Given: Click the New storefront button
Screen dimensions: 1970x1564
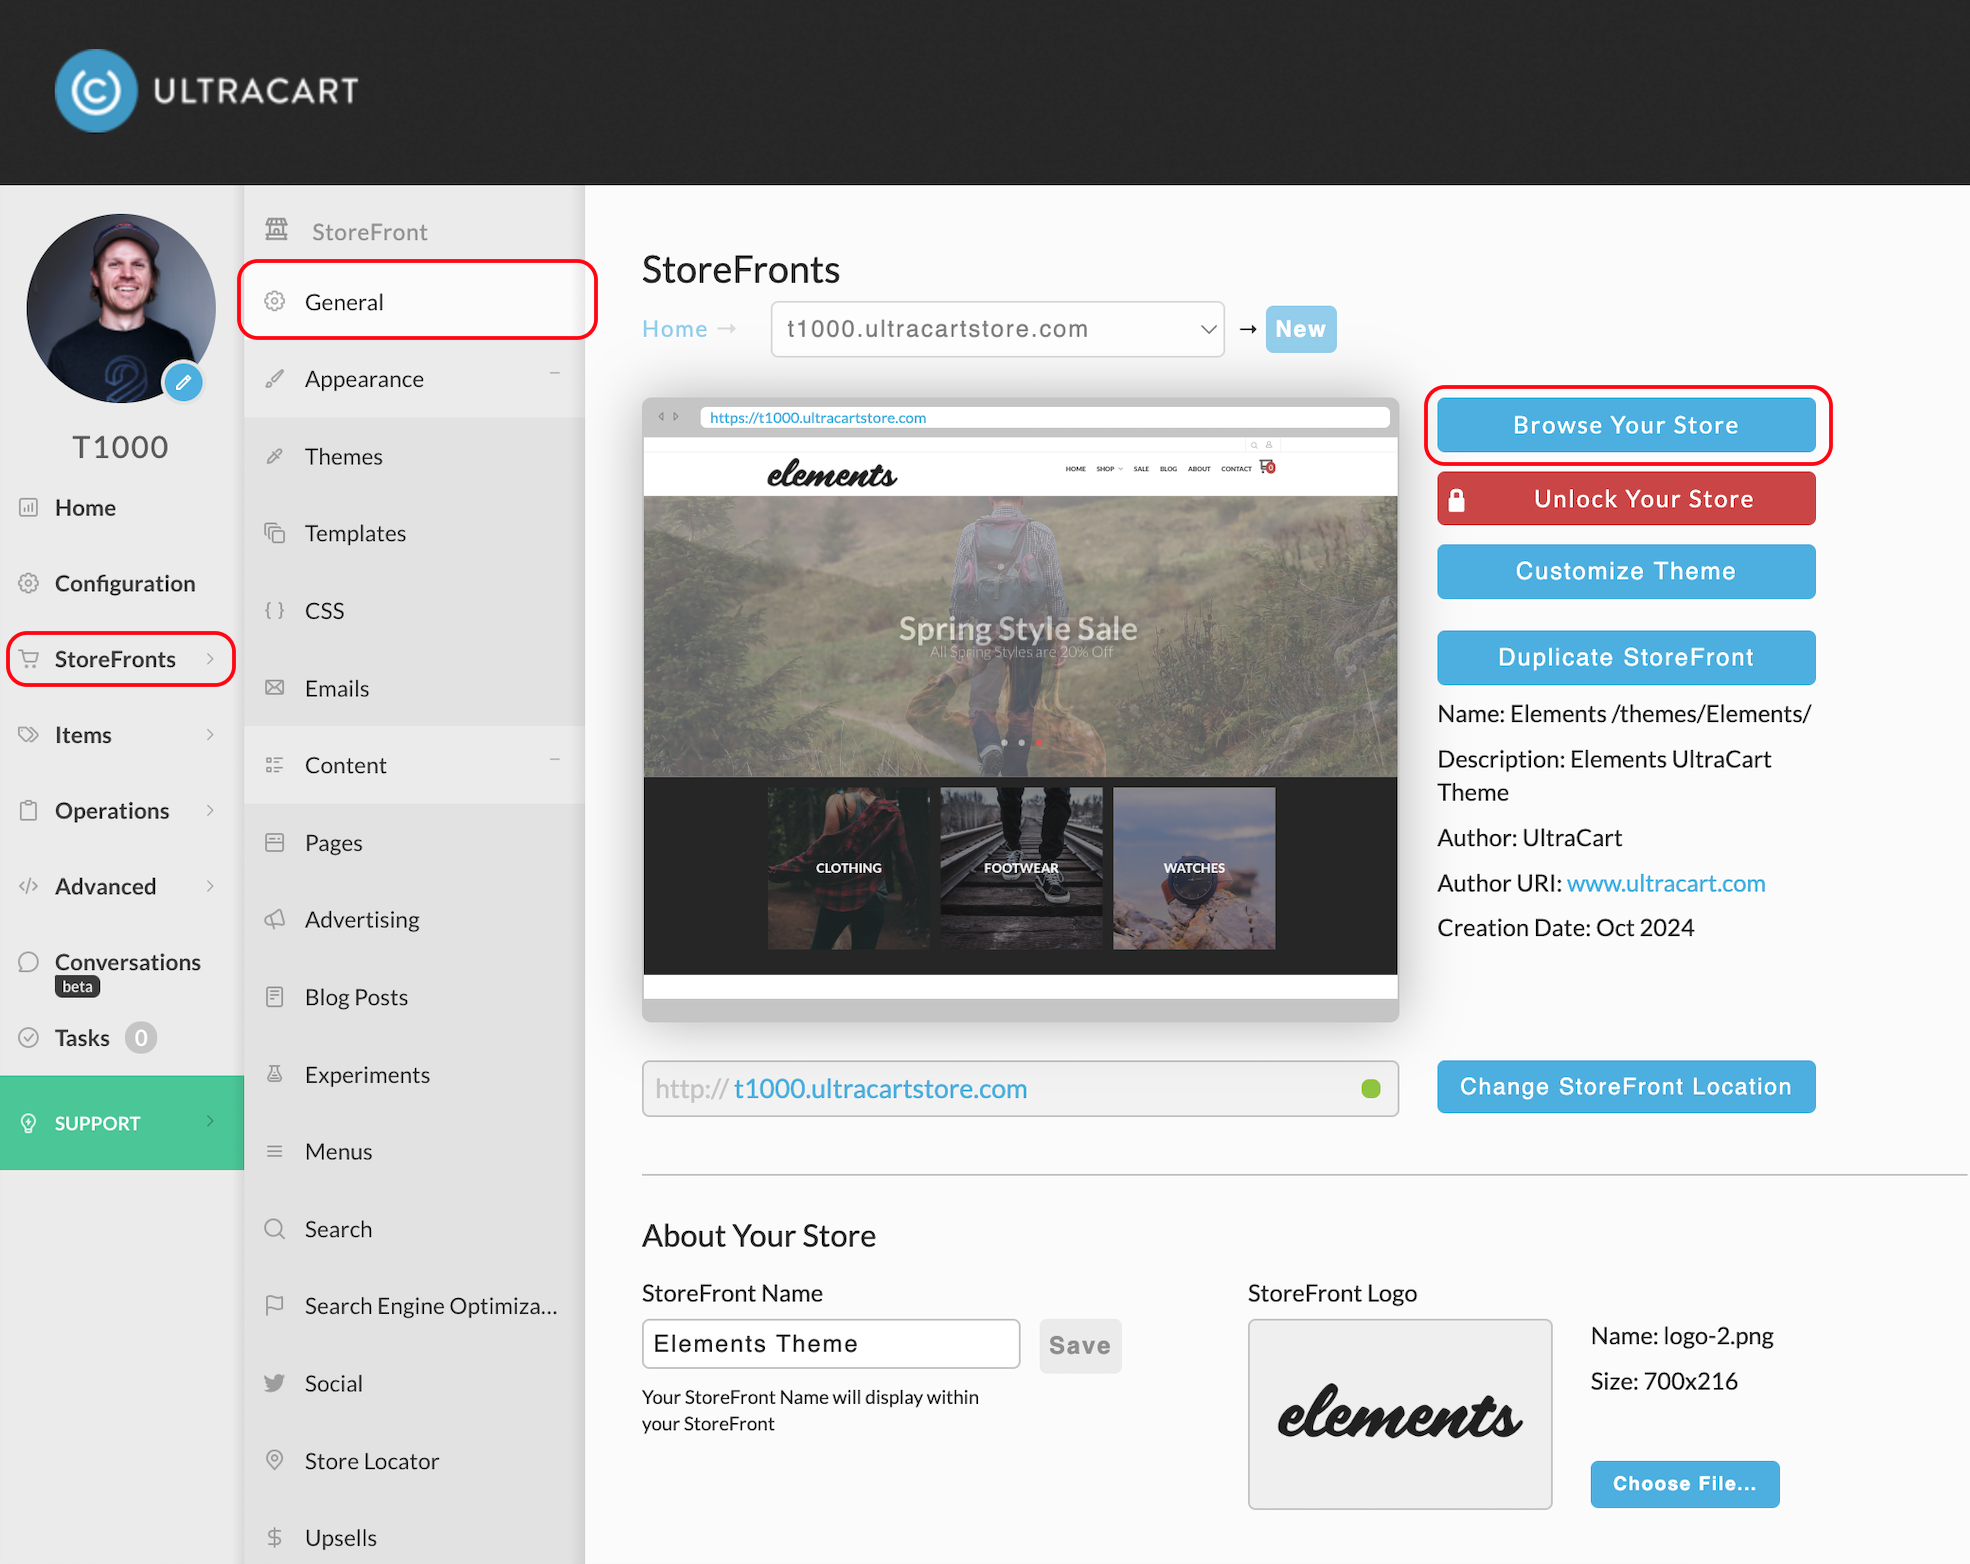Looking at the screenshot, I should tap(1300, 329).
